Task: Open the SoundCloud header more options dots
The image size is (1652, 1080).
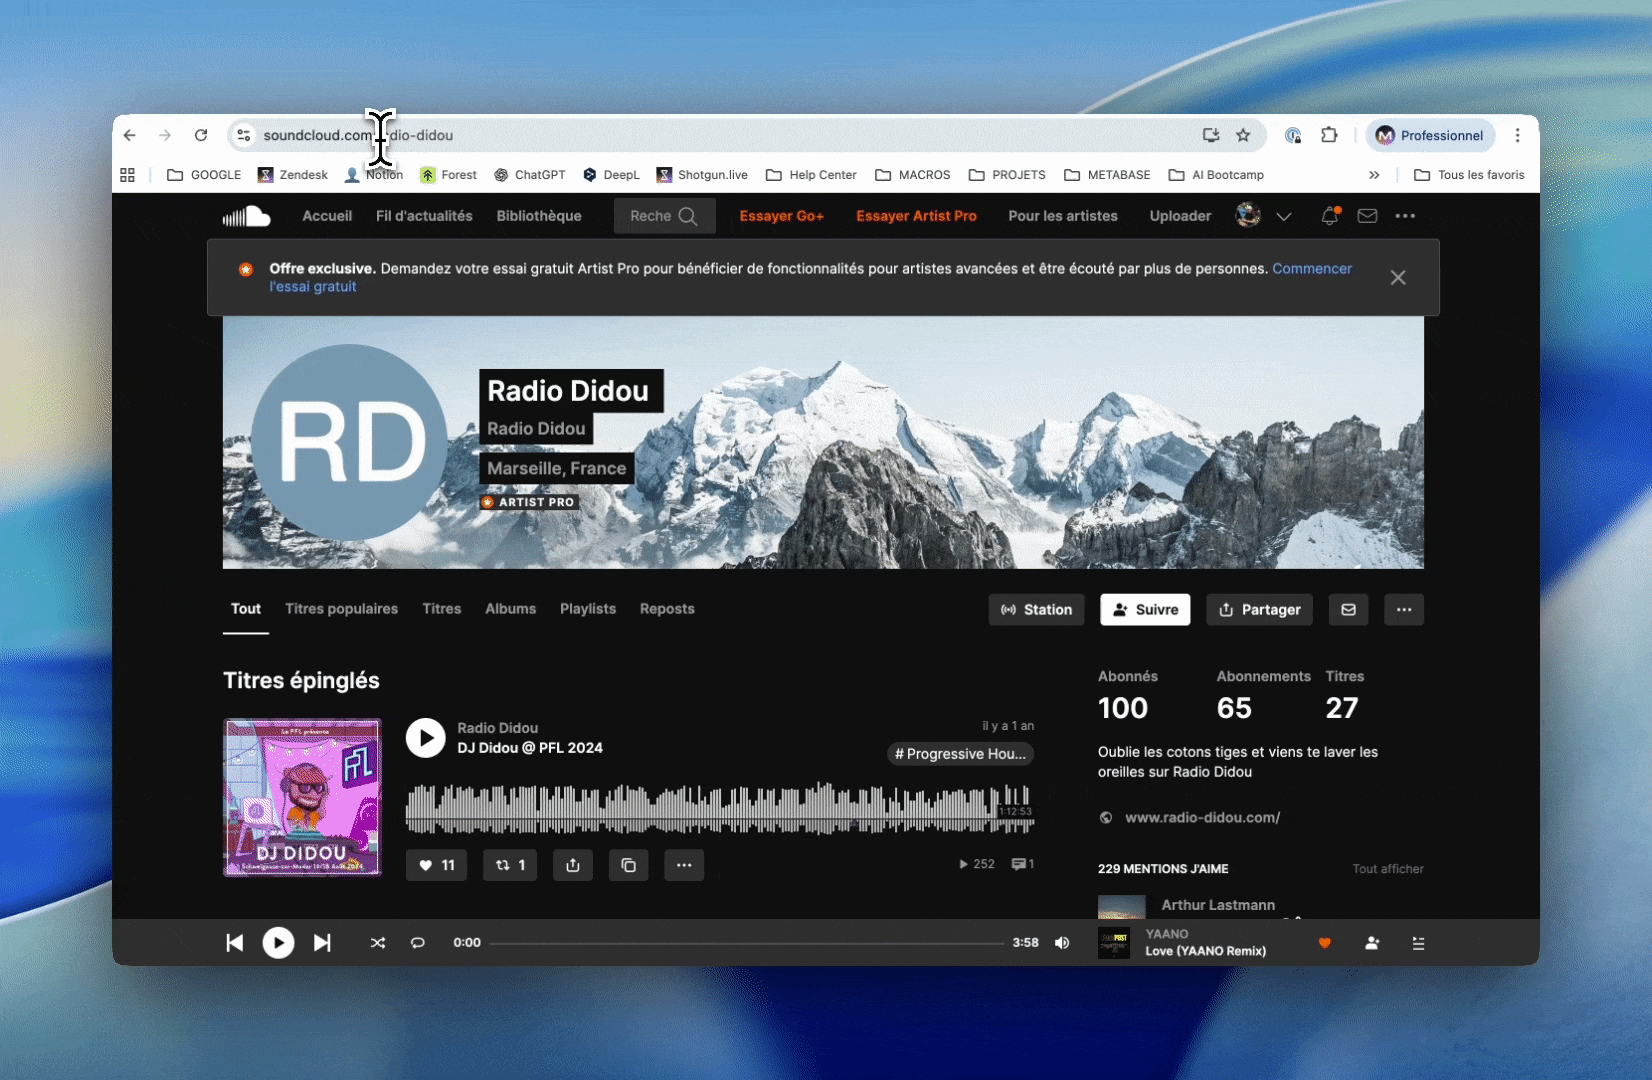Action: click(x=1405, y=216)
